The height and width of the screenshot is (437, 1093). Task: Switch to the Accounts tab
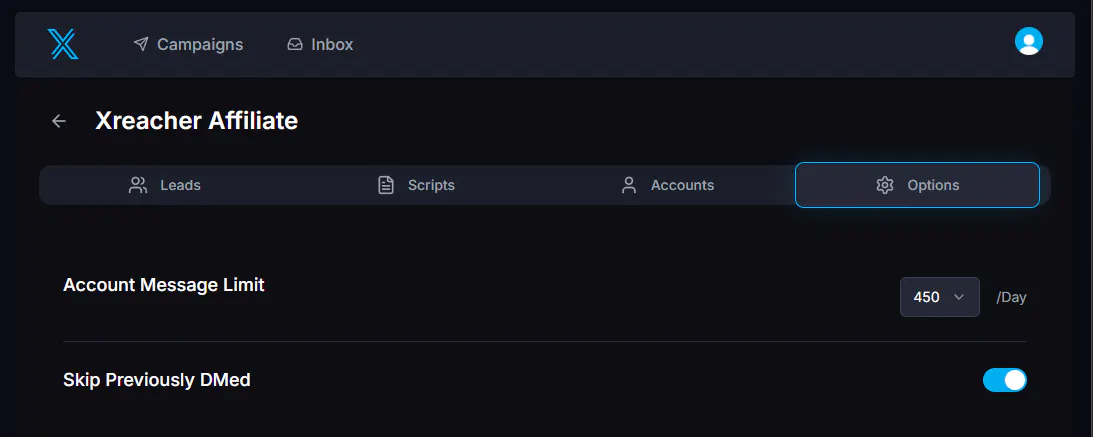pyautogui.click(x=667, y=185)
